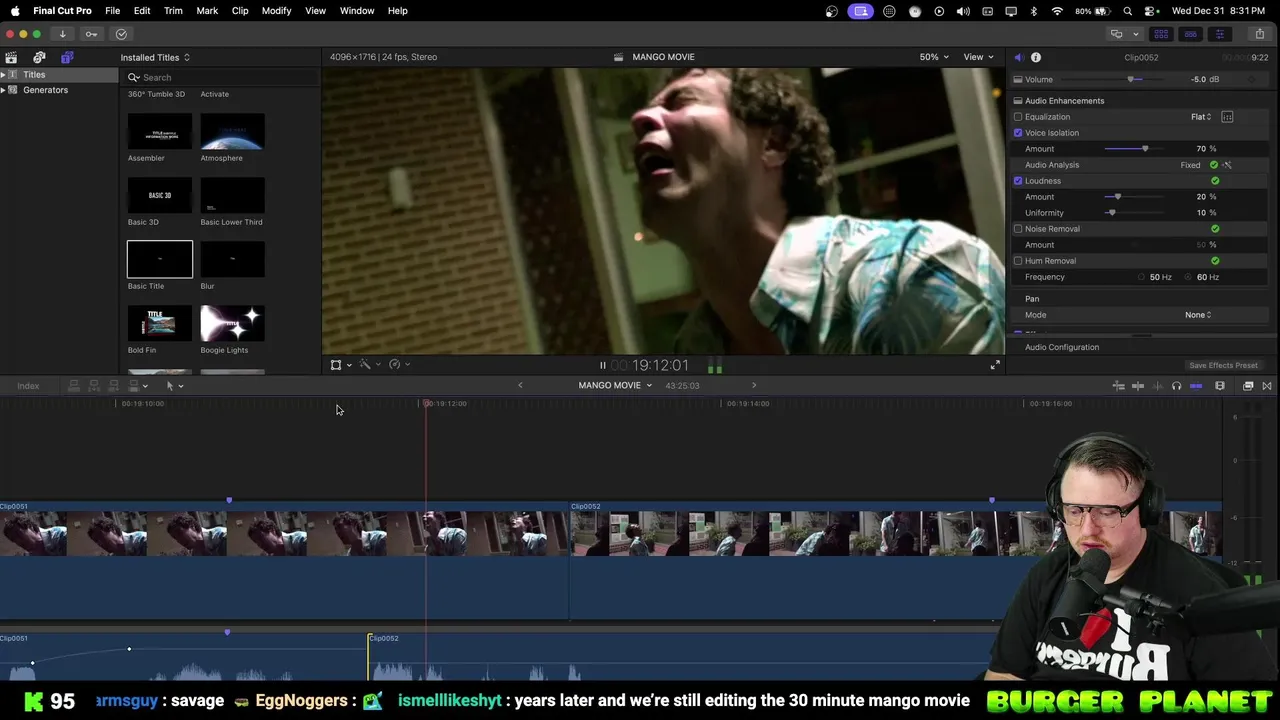Viewport: 1280px width, 720px height.
Task: Click the Share export icon
Action: click(1259, 34)
